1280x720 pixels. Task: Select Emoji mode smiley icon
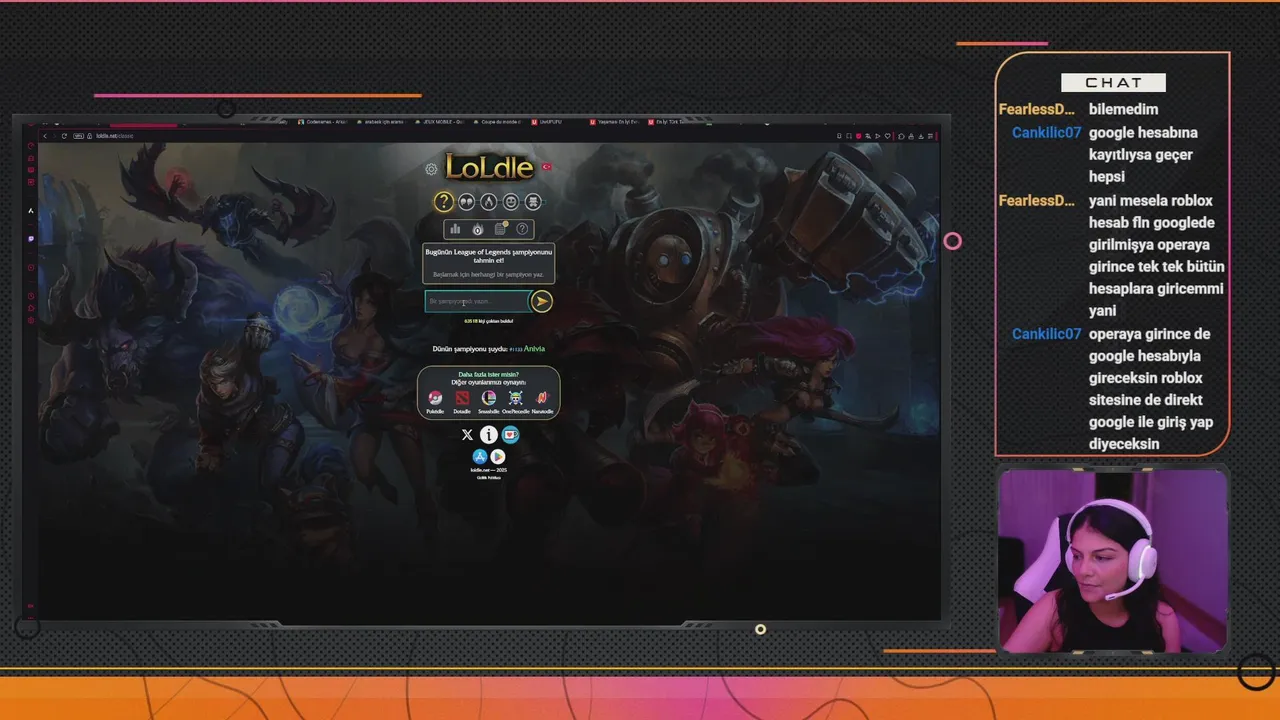point(511,202)
